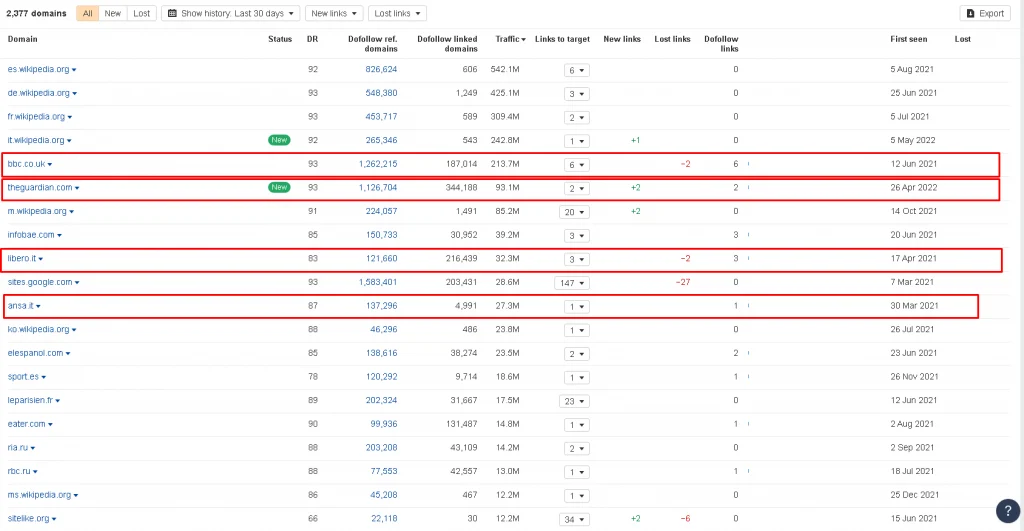The height and width of the screenshot is (531, 1024).
Task: Sort by DR column header
Action: coord(312,39)
